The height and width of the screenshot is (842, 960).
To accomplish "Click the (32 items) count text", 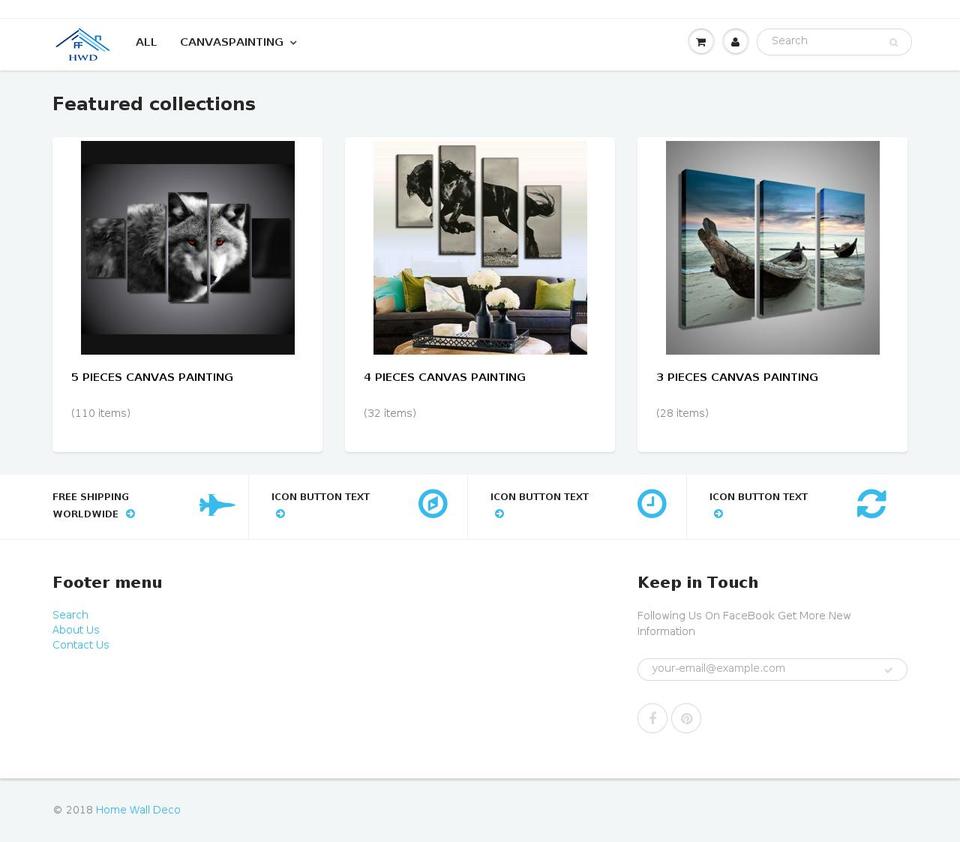I will pyautogui.click(x=390, y=413).
